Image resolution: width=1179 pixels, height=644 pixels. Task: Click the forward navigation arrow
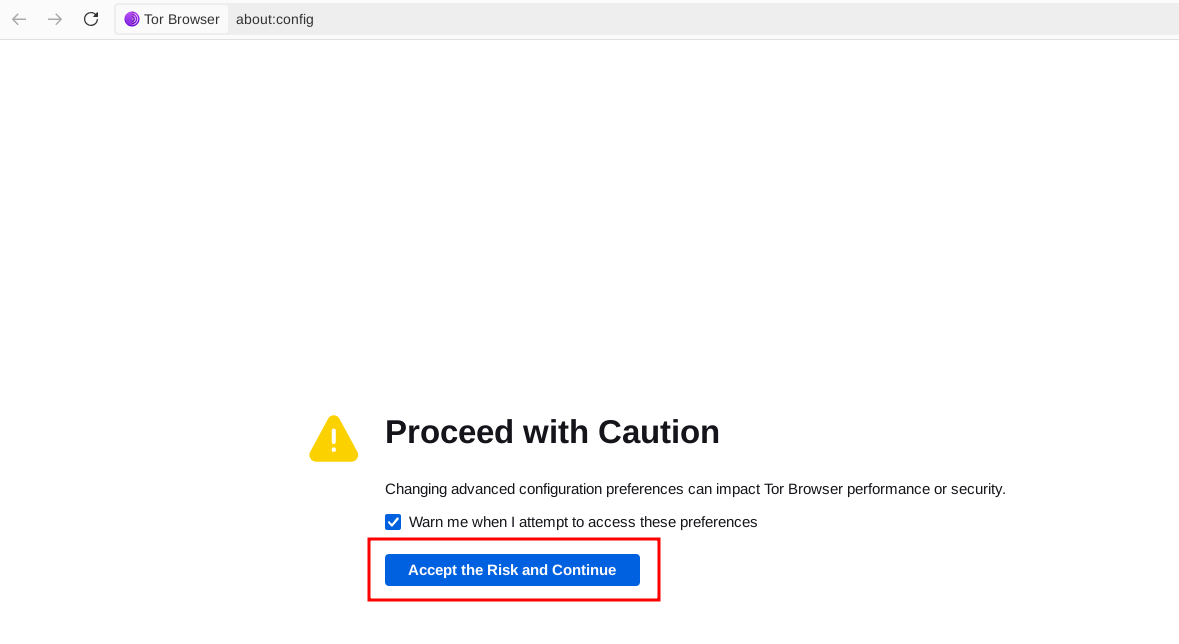(55, 19)
